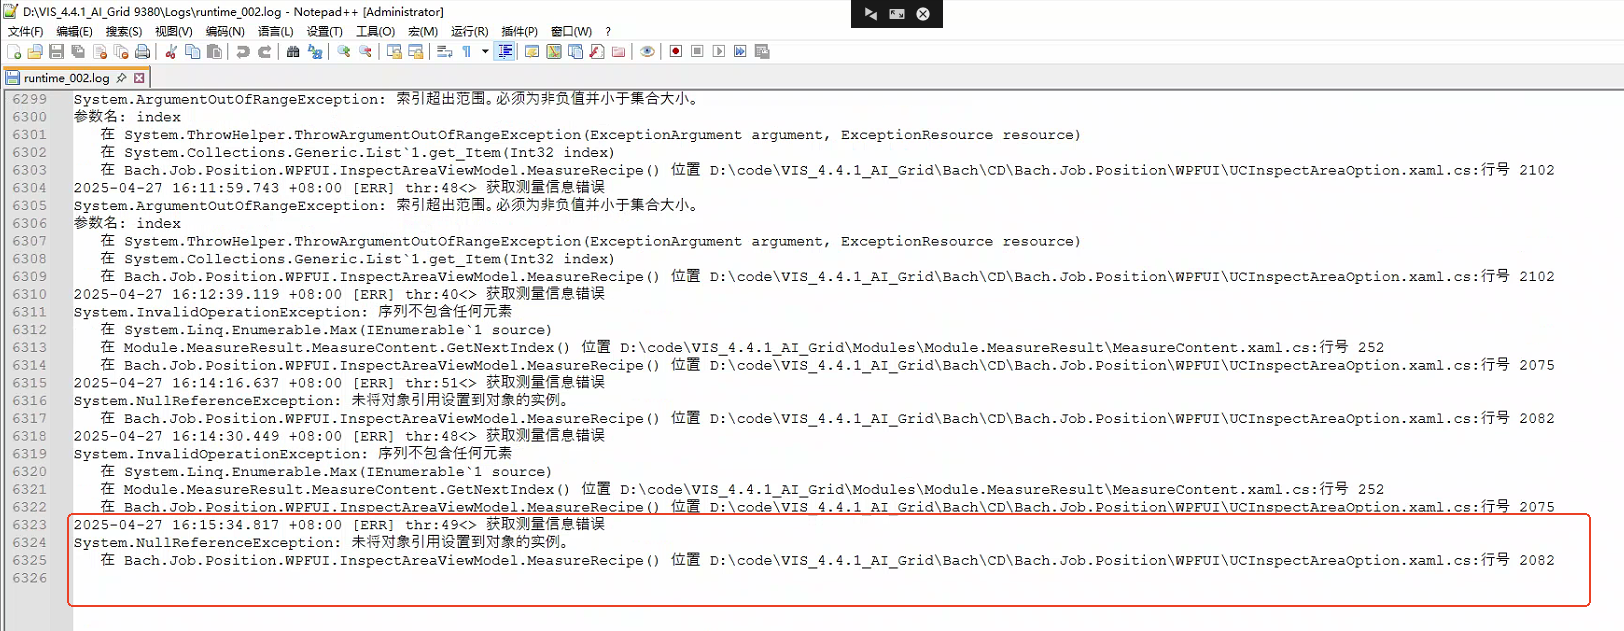This screenshot has height=631, width=1624.
Task: Click line number 6299 in the margin
Action: click(30, 99)
